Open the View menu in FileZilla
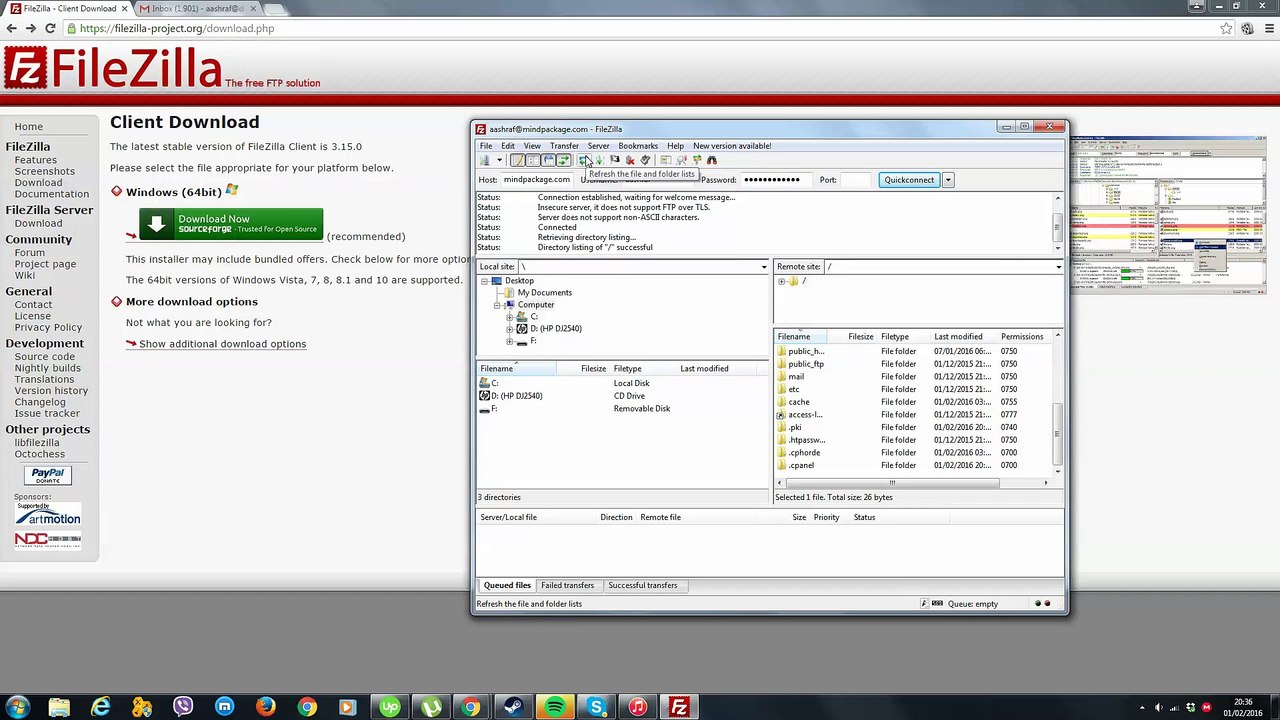This screenshot has width=1280, height=720. pyautogui.click(x=532, y=146)
